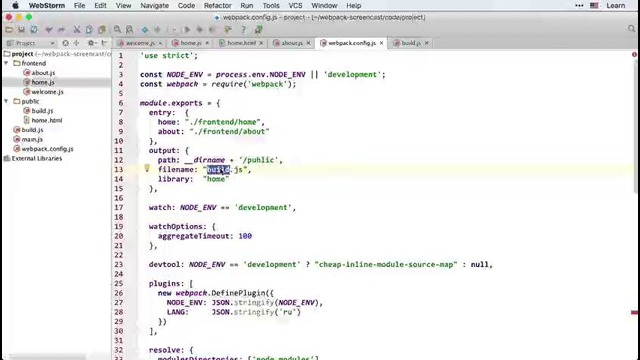Click the Save All toolbar icon
The image size is (640, 360).
21,30
